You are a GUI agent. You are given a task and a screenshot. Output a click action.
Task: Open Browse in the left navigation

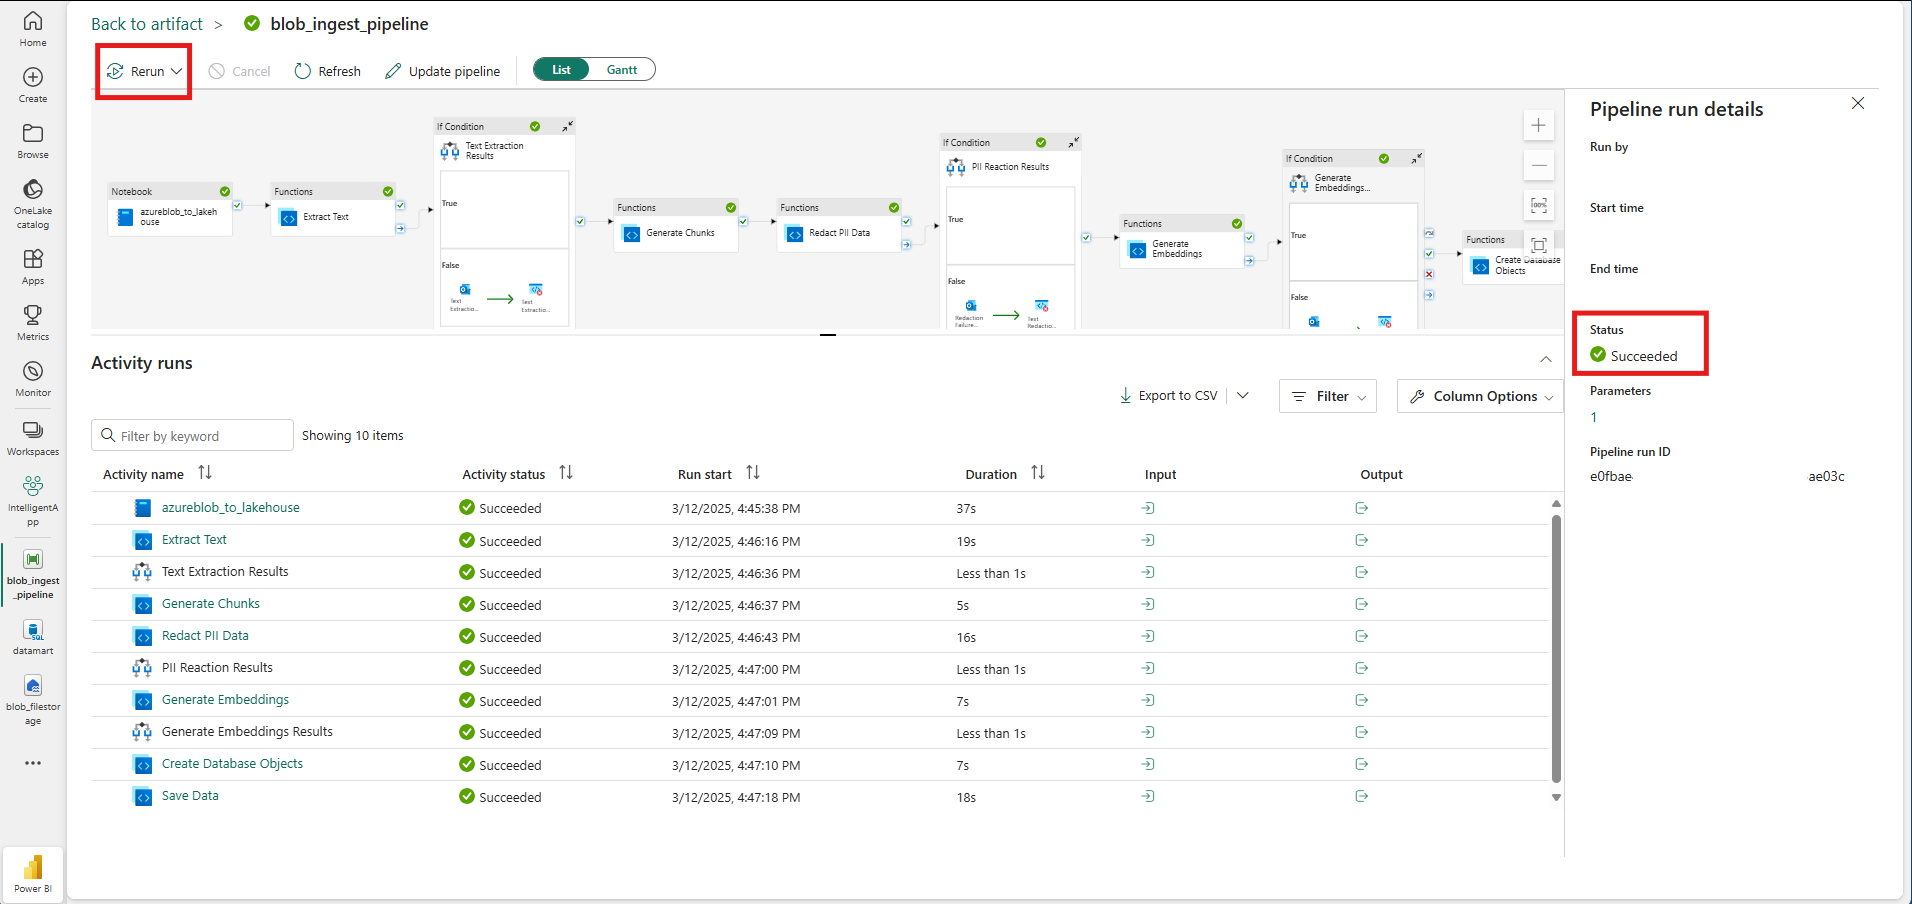click(x=33, y=141)
